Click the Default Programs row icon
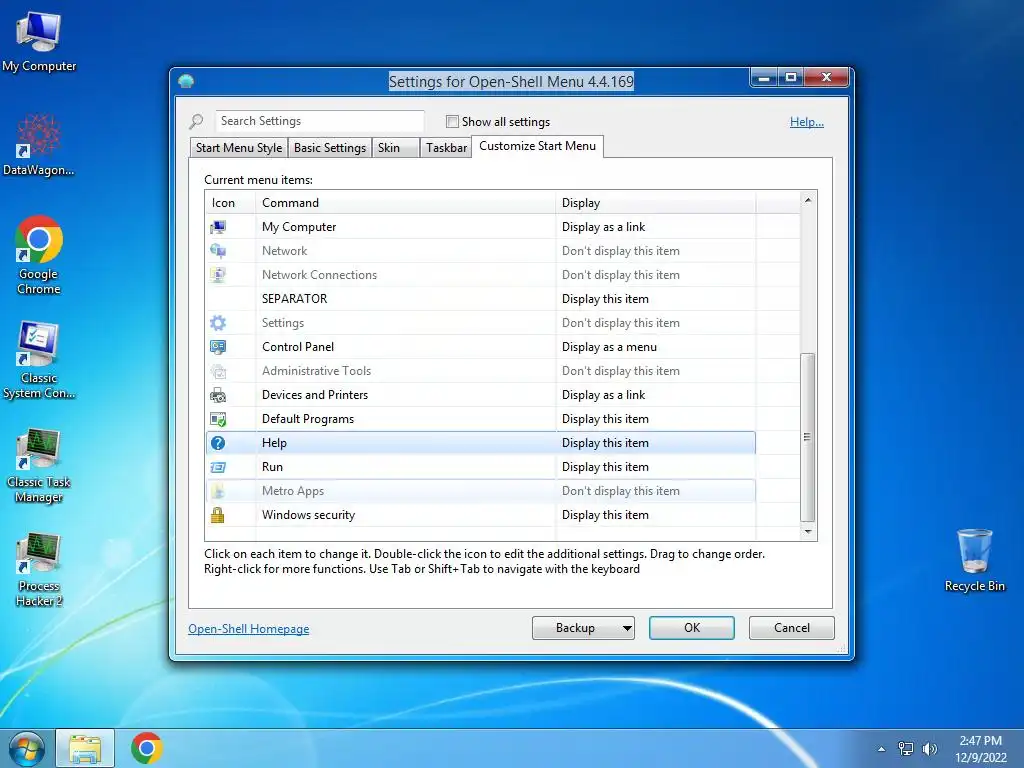The width and height of the screenshot is (1024, 768). coord(218,419)
